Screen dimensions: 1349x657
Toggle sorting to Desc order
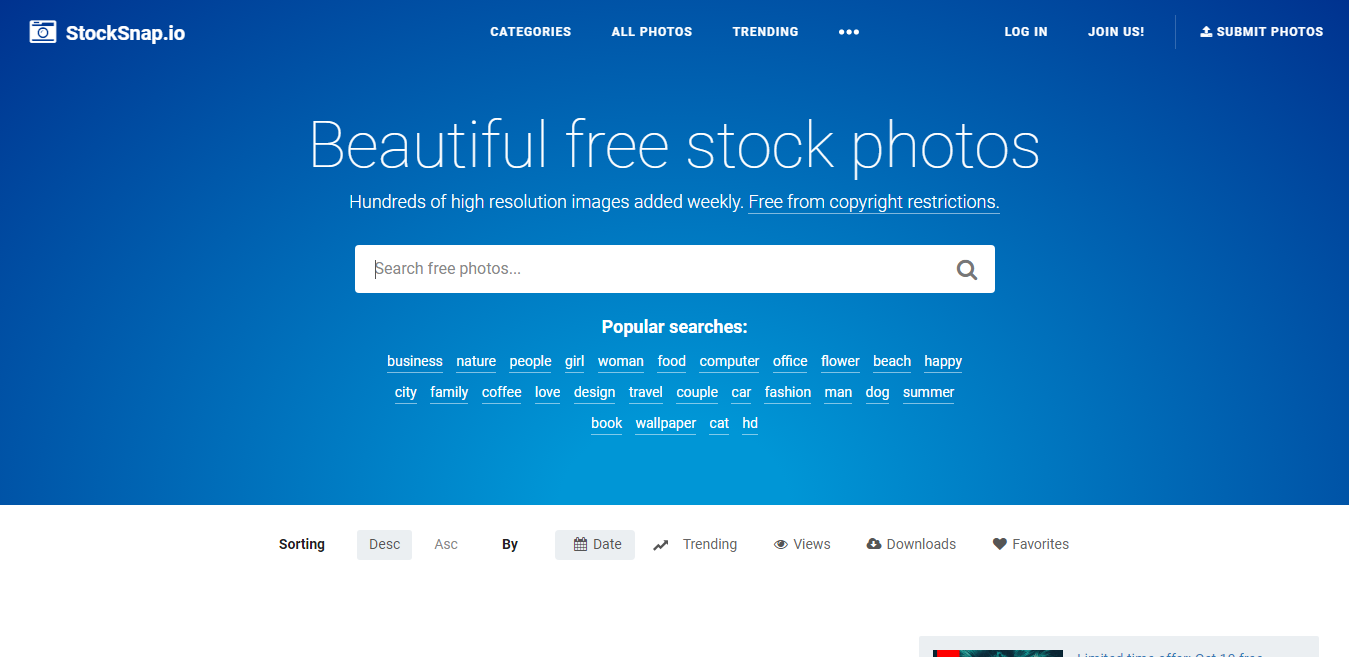click(384, 545)
